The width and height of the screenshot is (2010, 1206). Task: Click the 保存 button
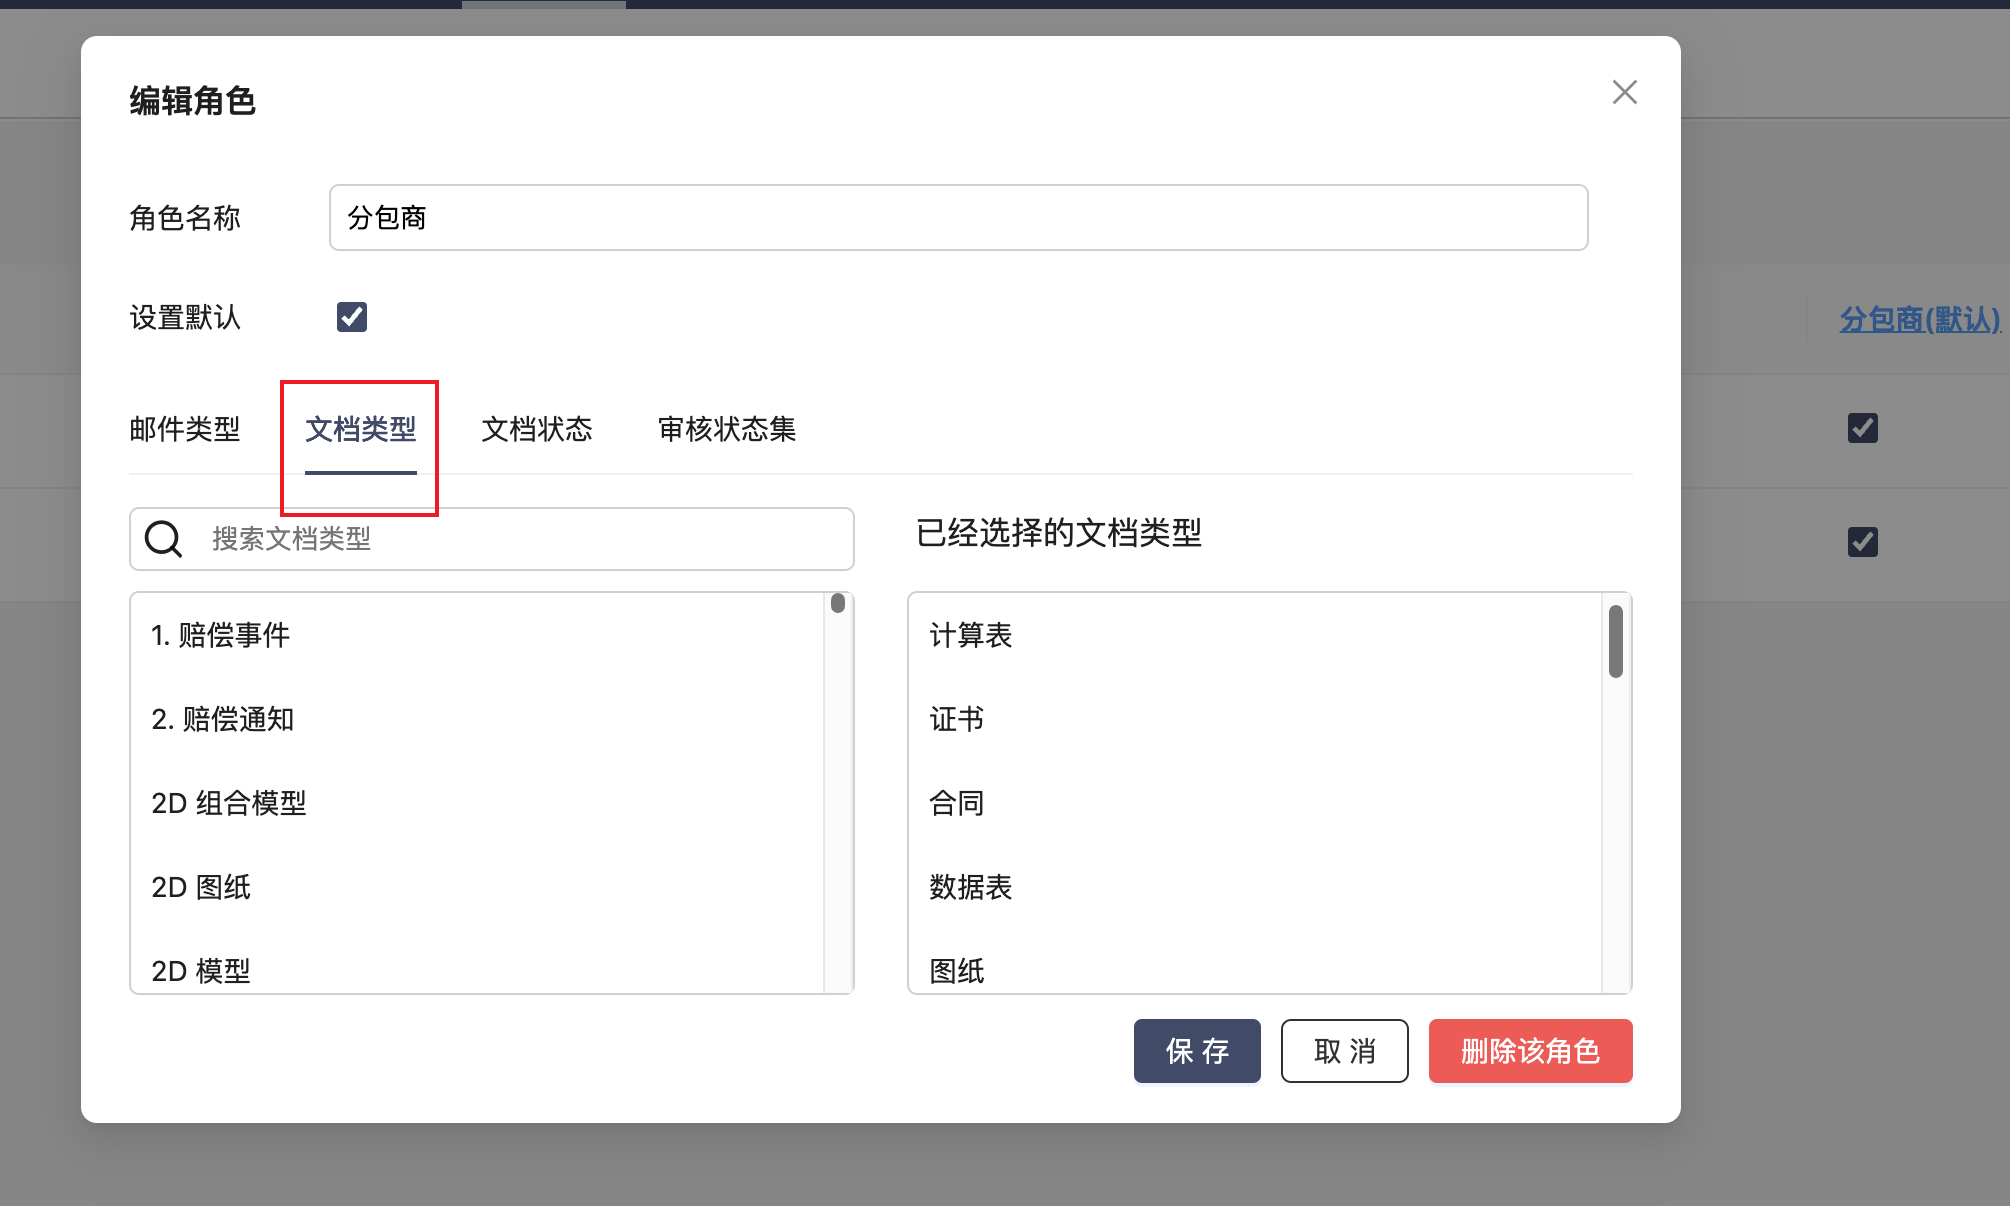1196,1051
